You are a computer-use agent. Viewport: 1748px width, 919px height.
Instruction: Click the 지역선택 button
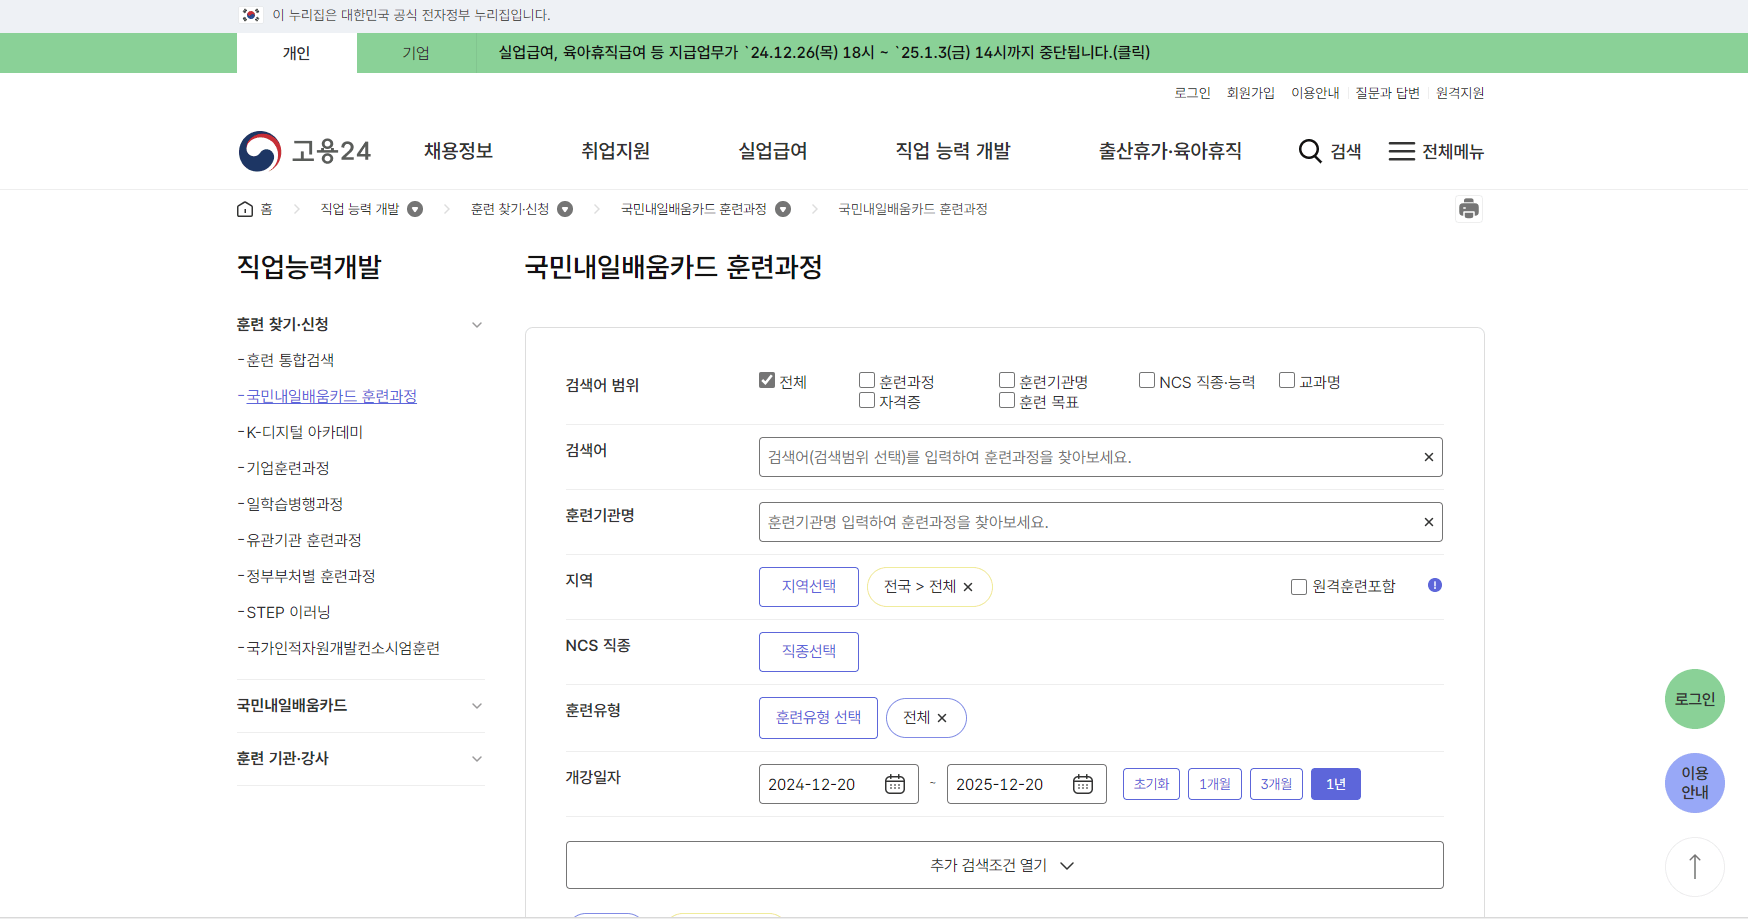pos(808,586)
